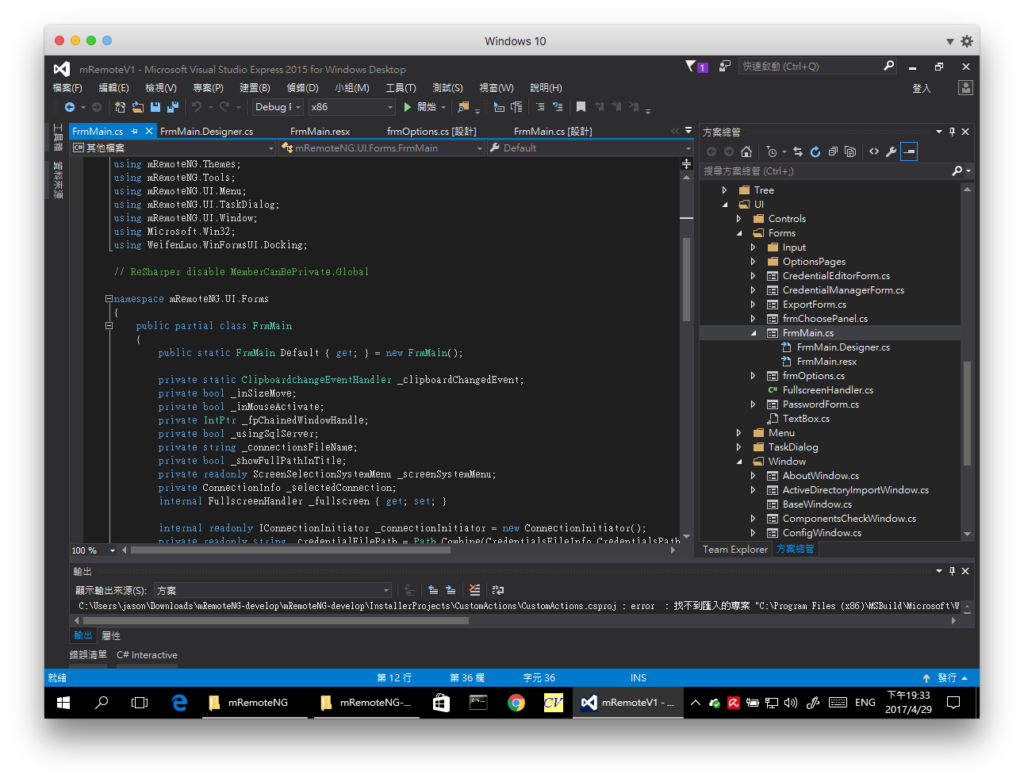Click the Navigate Backward toolbar icon
Image resolution: width=1024 pixels, height=782 pixels.
tap(69, 107)
